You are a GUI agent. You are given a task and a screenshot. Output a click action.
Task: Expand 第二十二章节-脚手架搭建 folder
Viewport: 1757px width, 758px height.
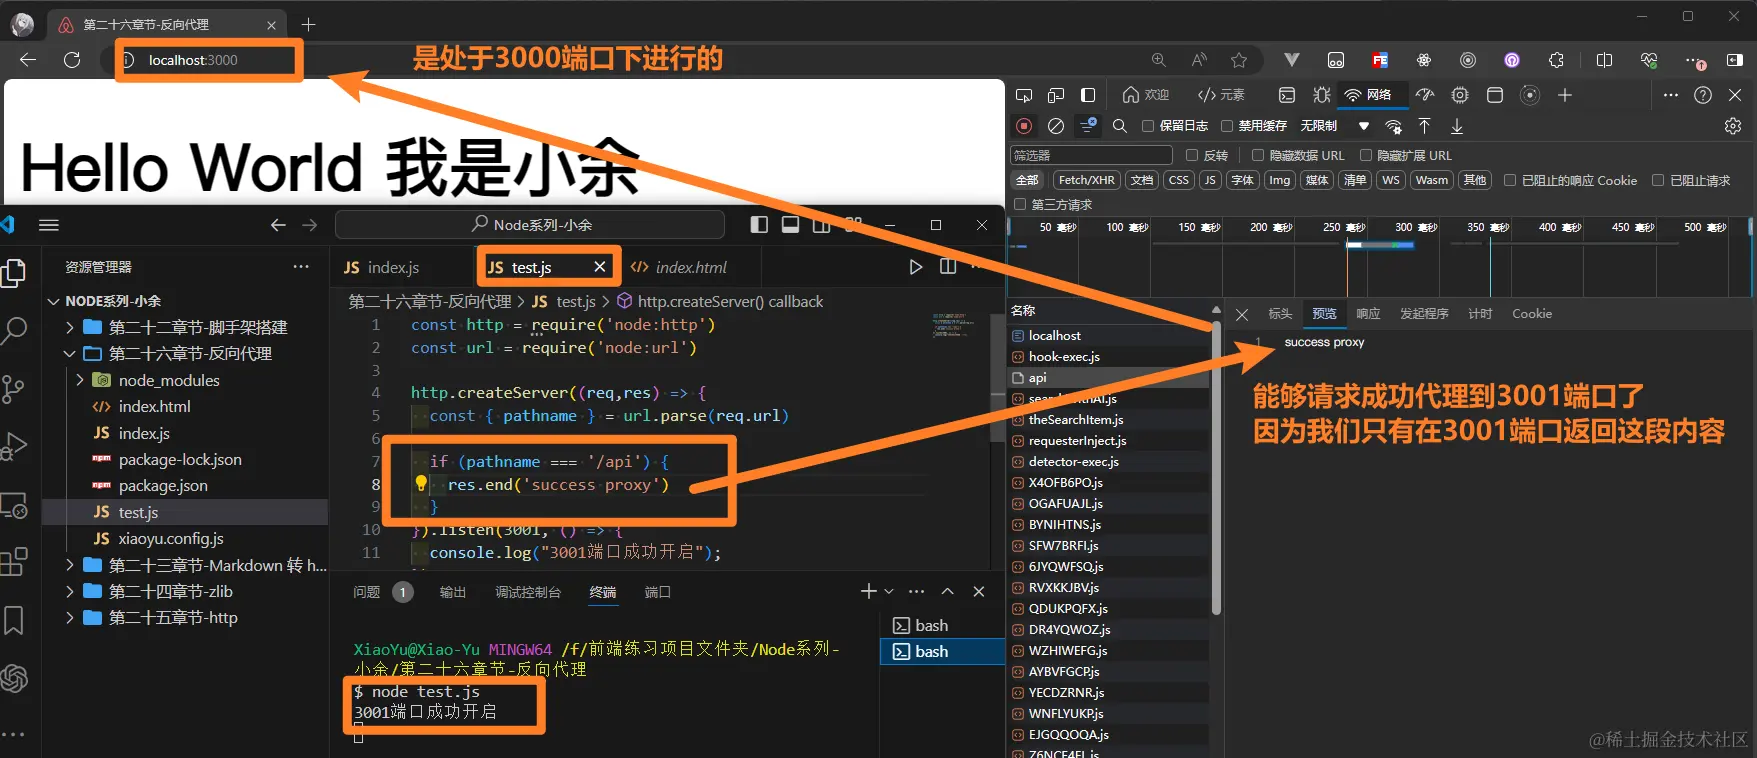point(70,327)
